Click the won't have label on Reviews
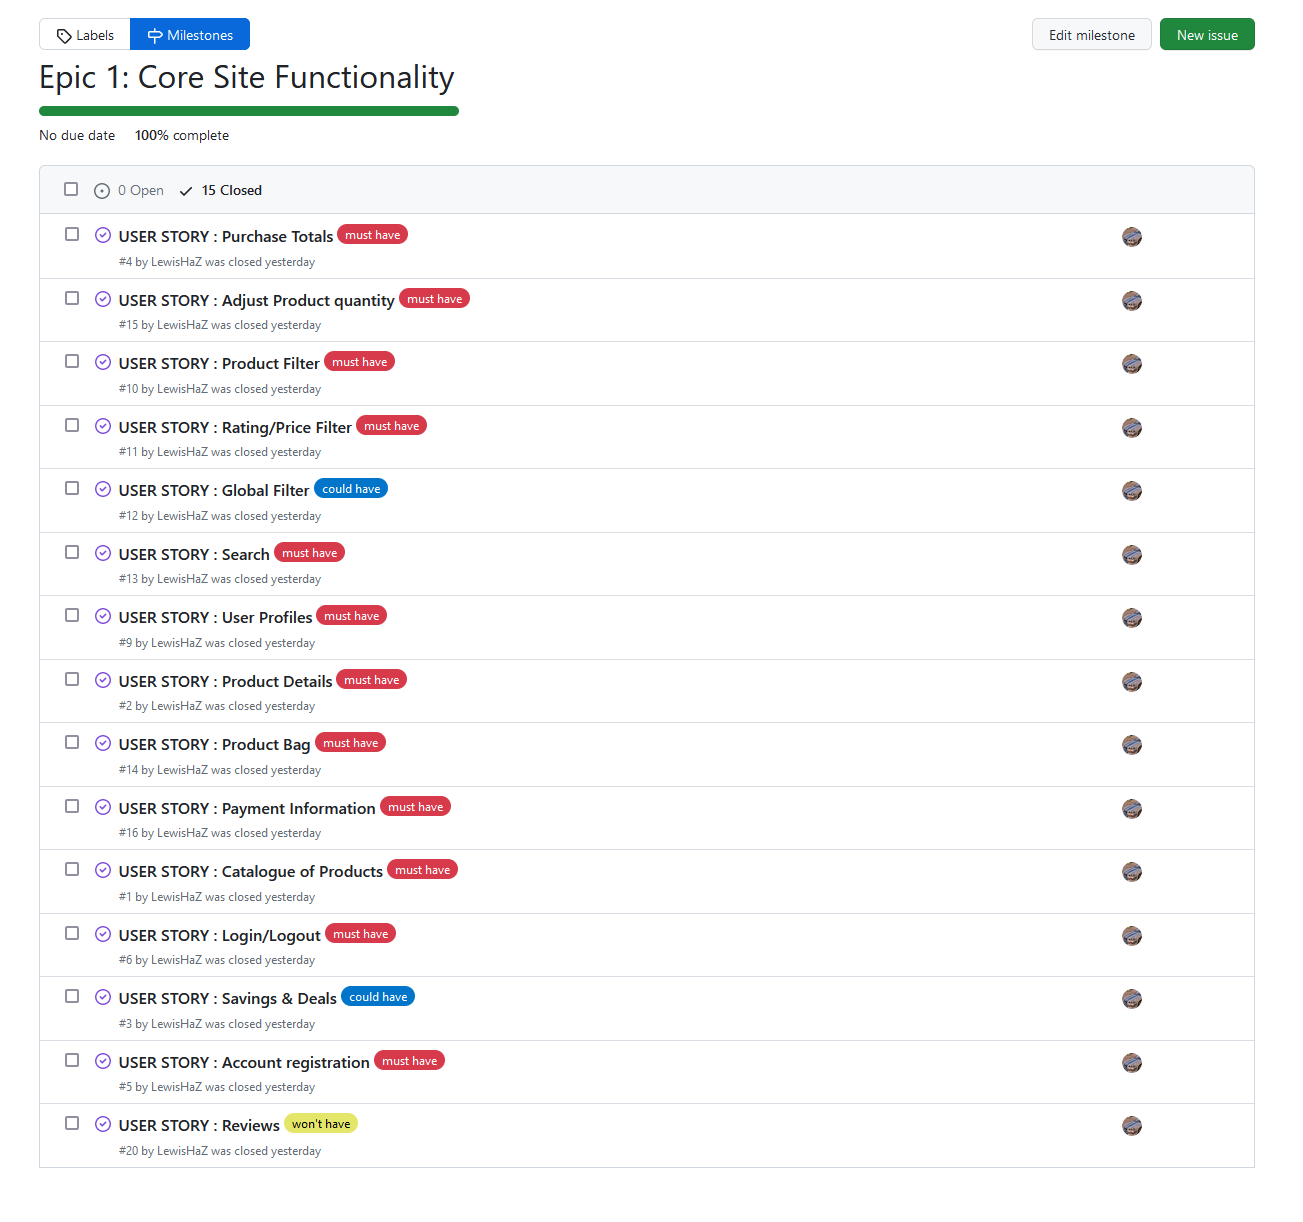Screen dimensions: 1303x1222 pyautogui.click(x=321, y=1124)
